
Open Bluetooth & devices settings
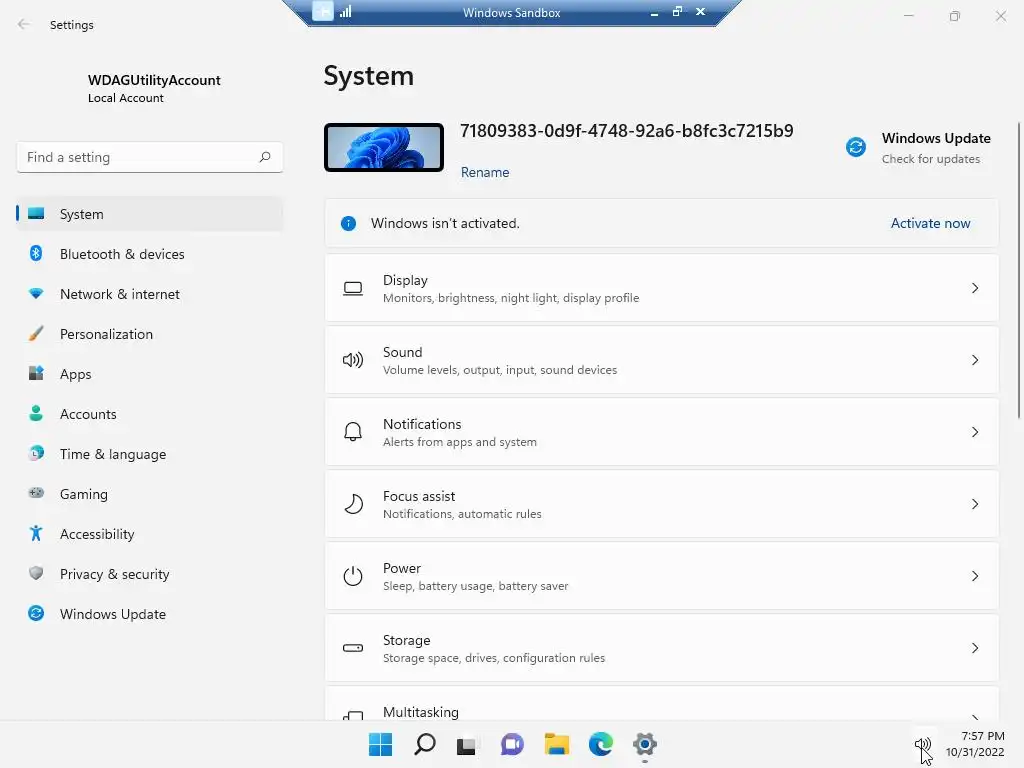coord(150,254)
